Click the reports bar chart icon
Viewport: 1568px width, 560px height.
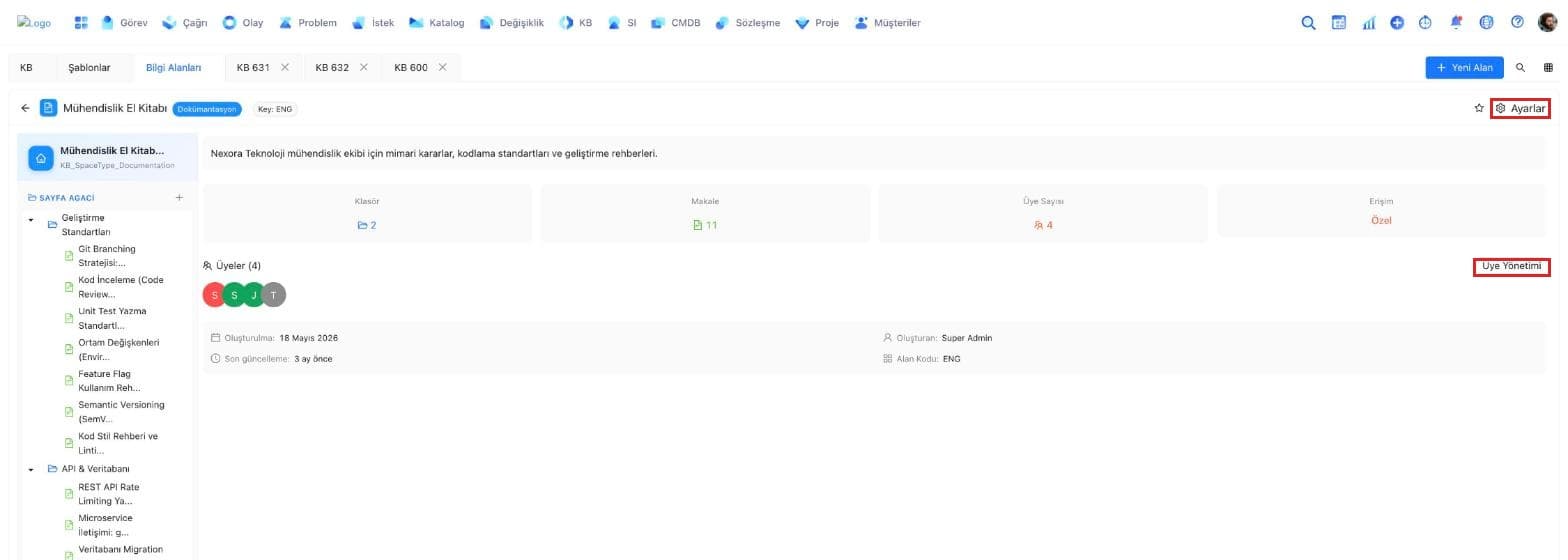point(1368,22)
